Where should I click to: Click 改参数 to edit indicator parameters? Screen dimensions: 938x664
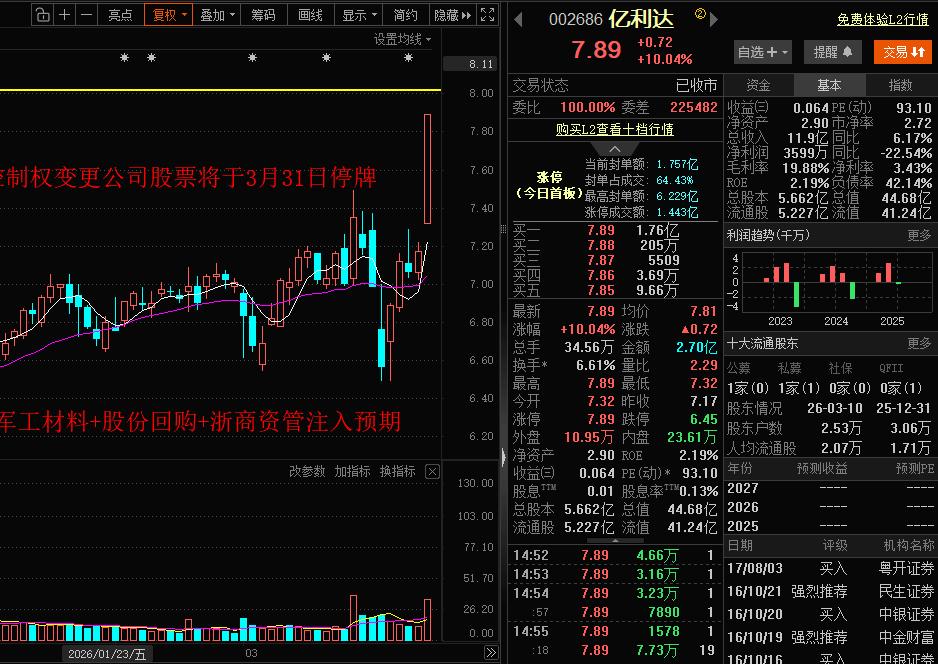(x=307, y=471)
